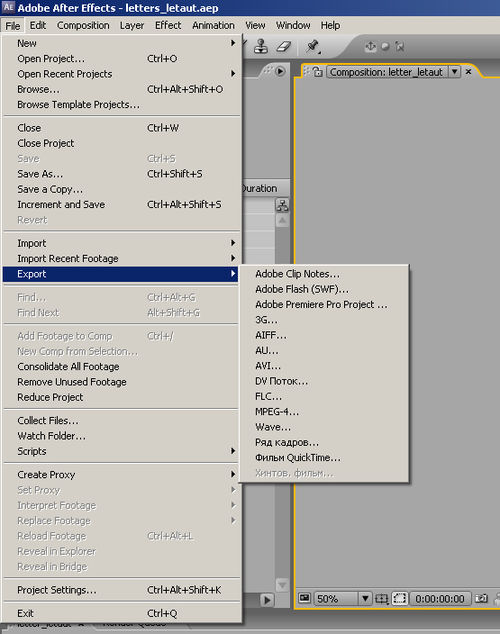Click the grid and guides options icon
The image size is (500, 634).
coord(381,598)
